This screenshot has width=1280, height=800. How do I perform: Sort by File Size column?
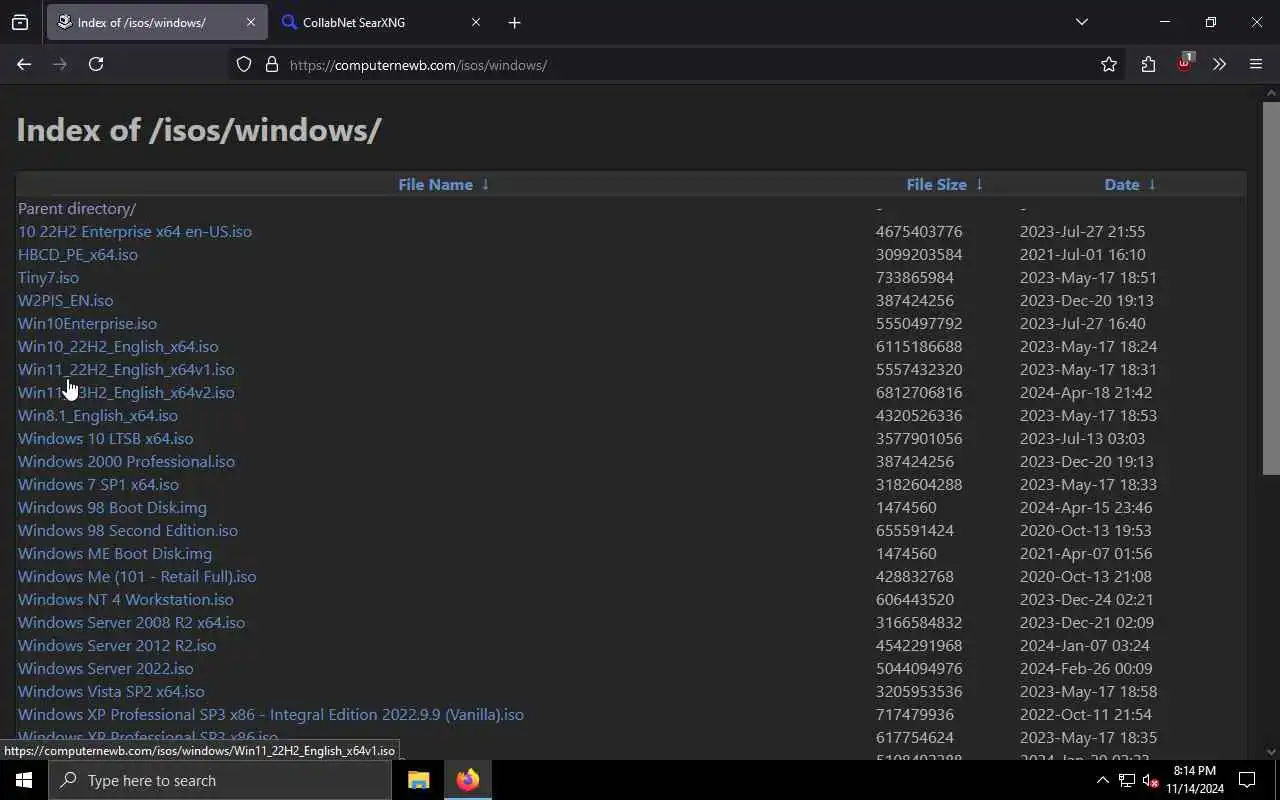click(x=936, y=184)
